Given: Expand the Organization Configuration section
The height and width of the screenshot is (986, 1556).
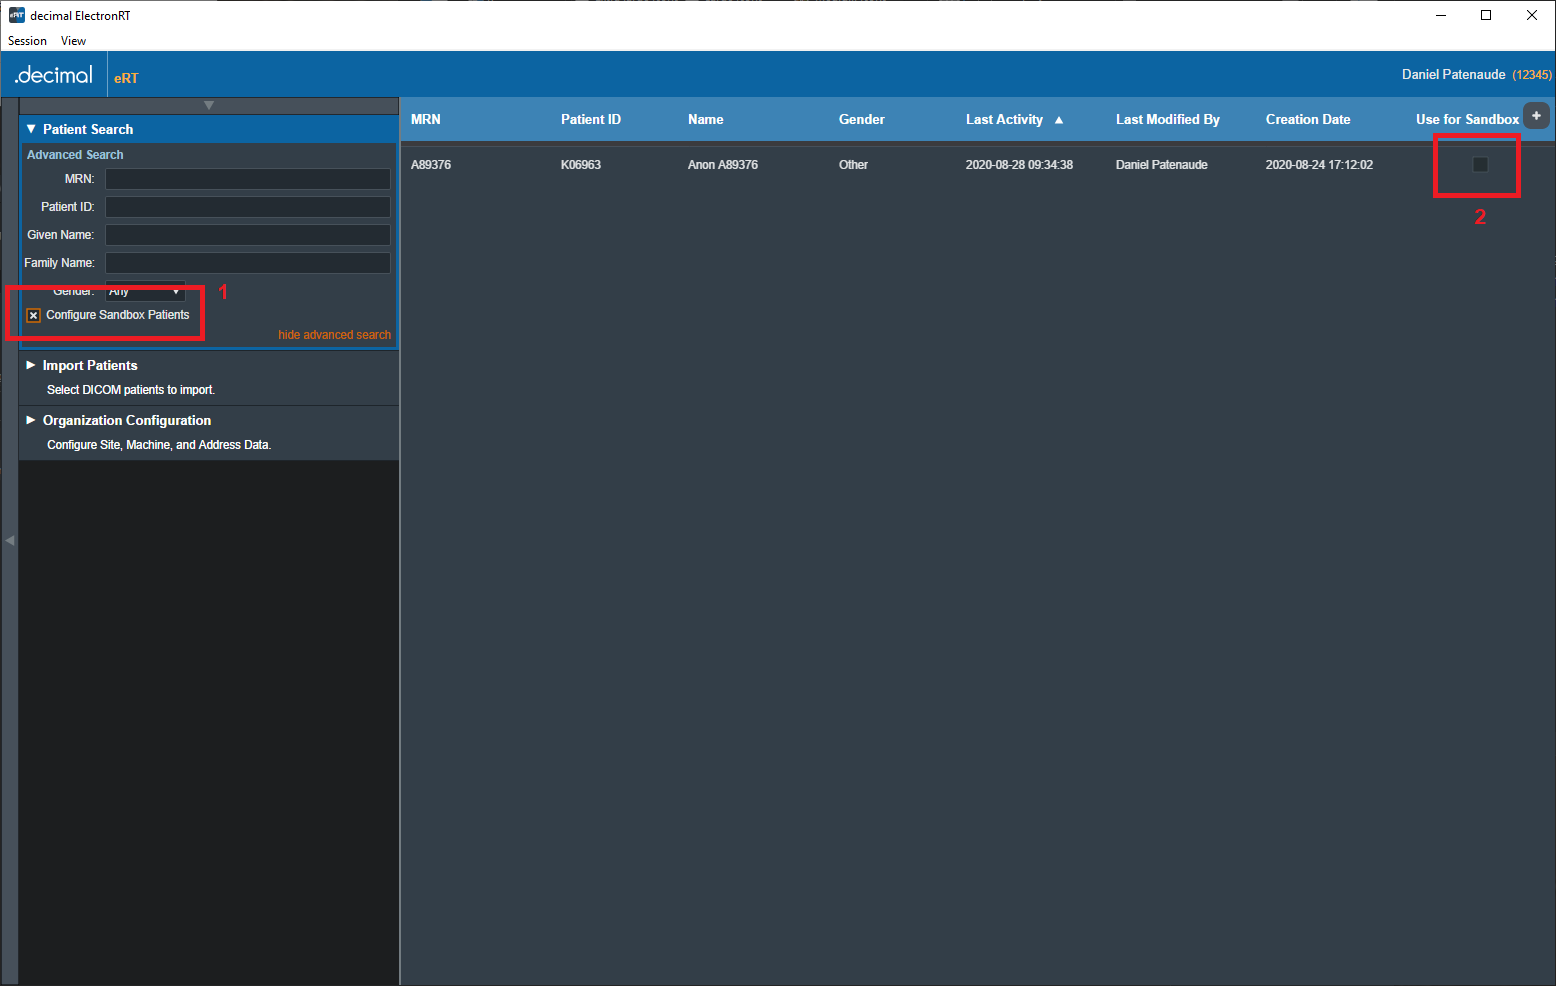Looking at the screenshot, I should pos(31,420).
